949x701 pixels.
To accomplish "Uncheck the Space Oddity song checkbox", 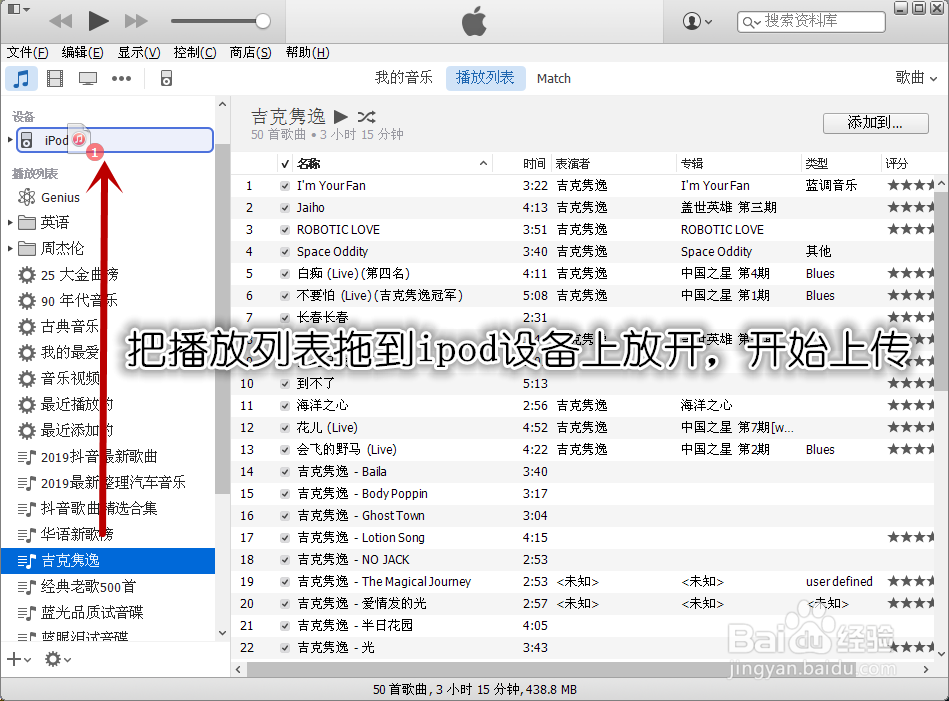I will click(x=285, y=252).
